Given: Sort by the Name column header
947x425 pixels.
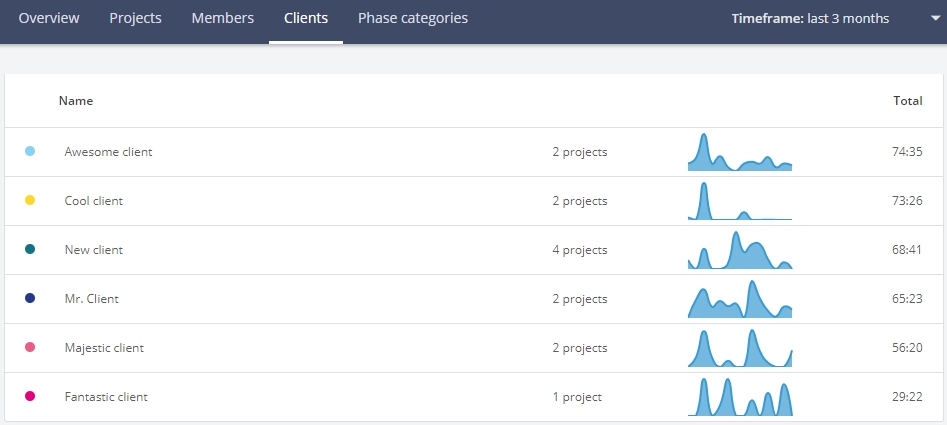Looking at the screenshot, I should click(x=75, y=101).
